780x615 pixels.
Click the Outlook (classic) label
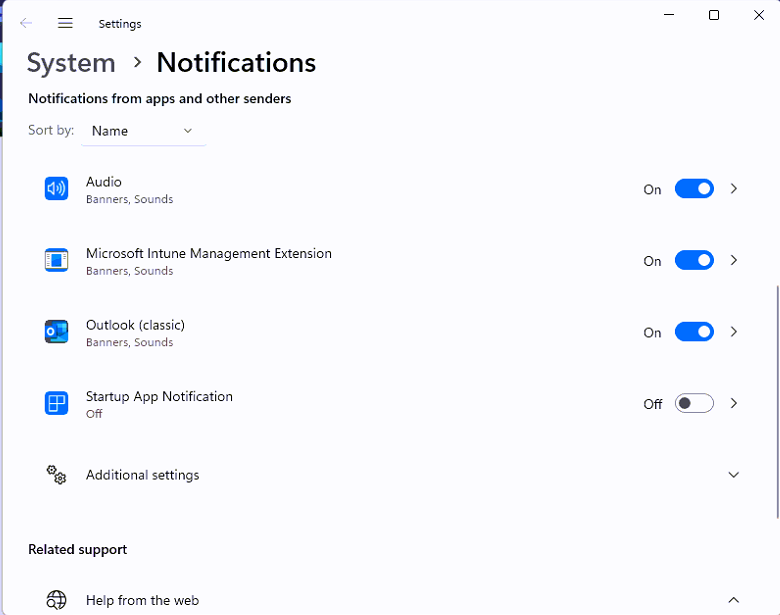tap(135, 325)
